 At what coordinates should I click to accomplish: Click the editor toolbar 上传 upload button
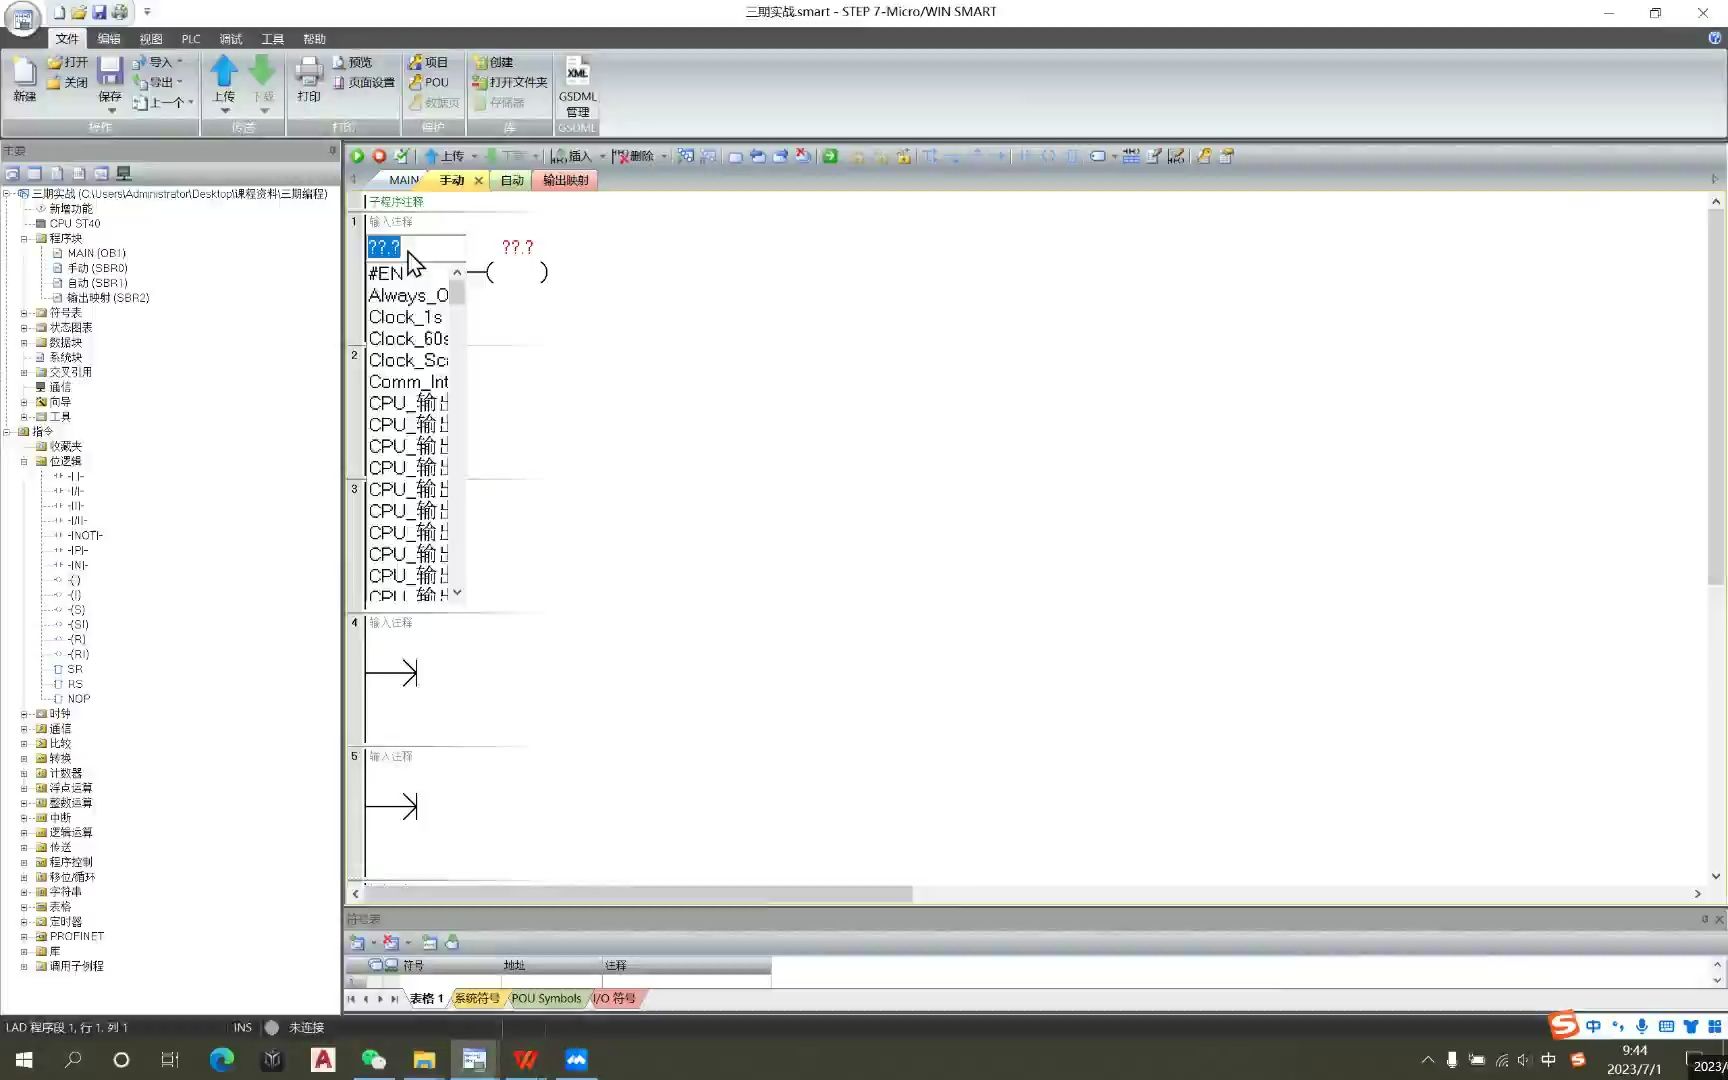coord(445,156)
